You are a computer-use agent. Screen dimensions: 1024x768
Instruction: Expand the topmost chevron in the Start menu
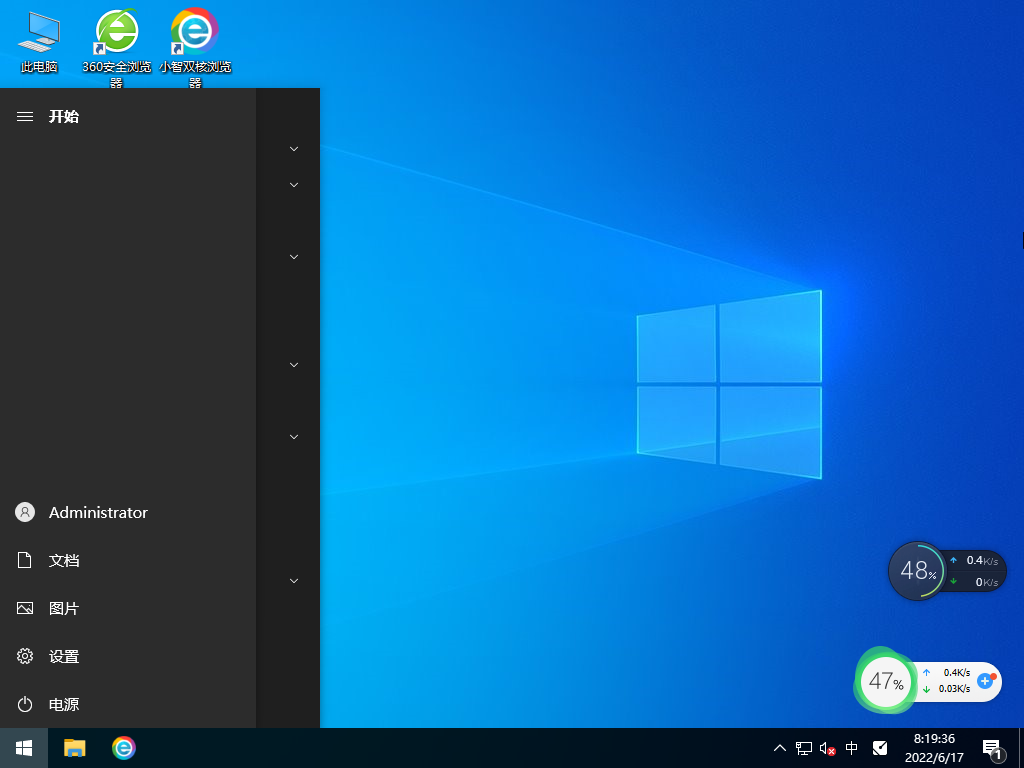point(292,148)
